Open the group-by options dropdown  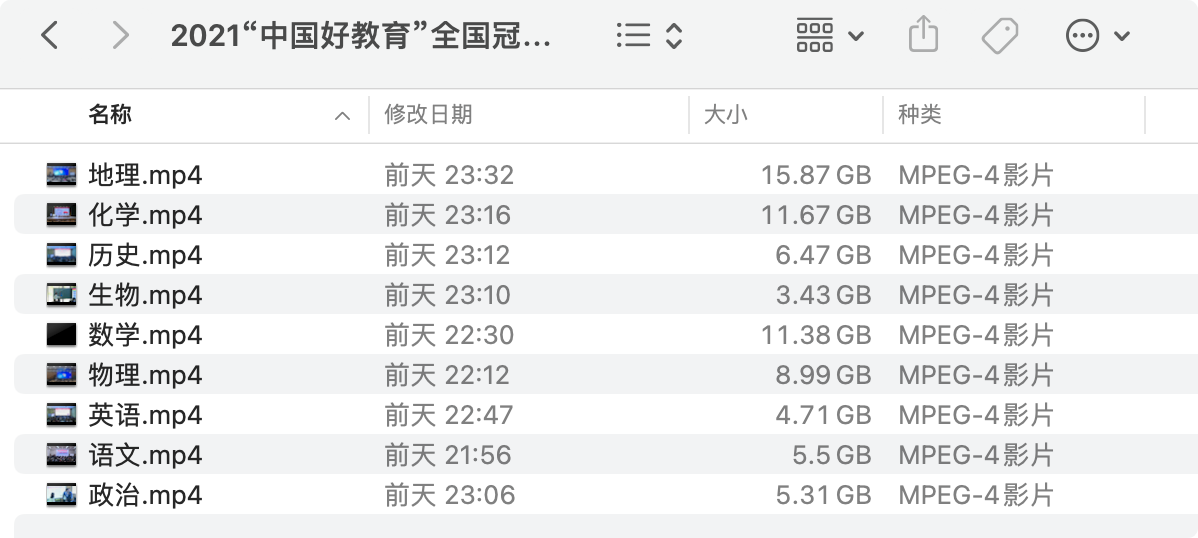[829, 37]
